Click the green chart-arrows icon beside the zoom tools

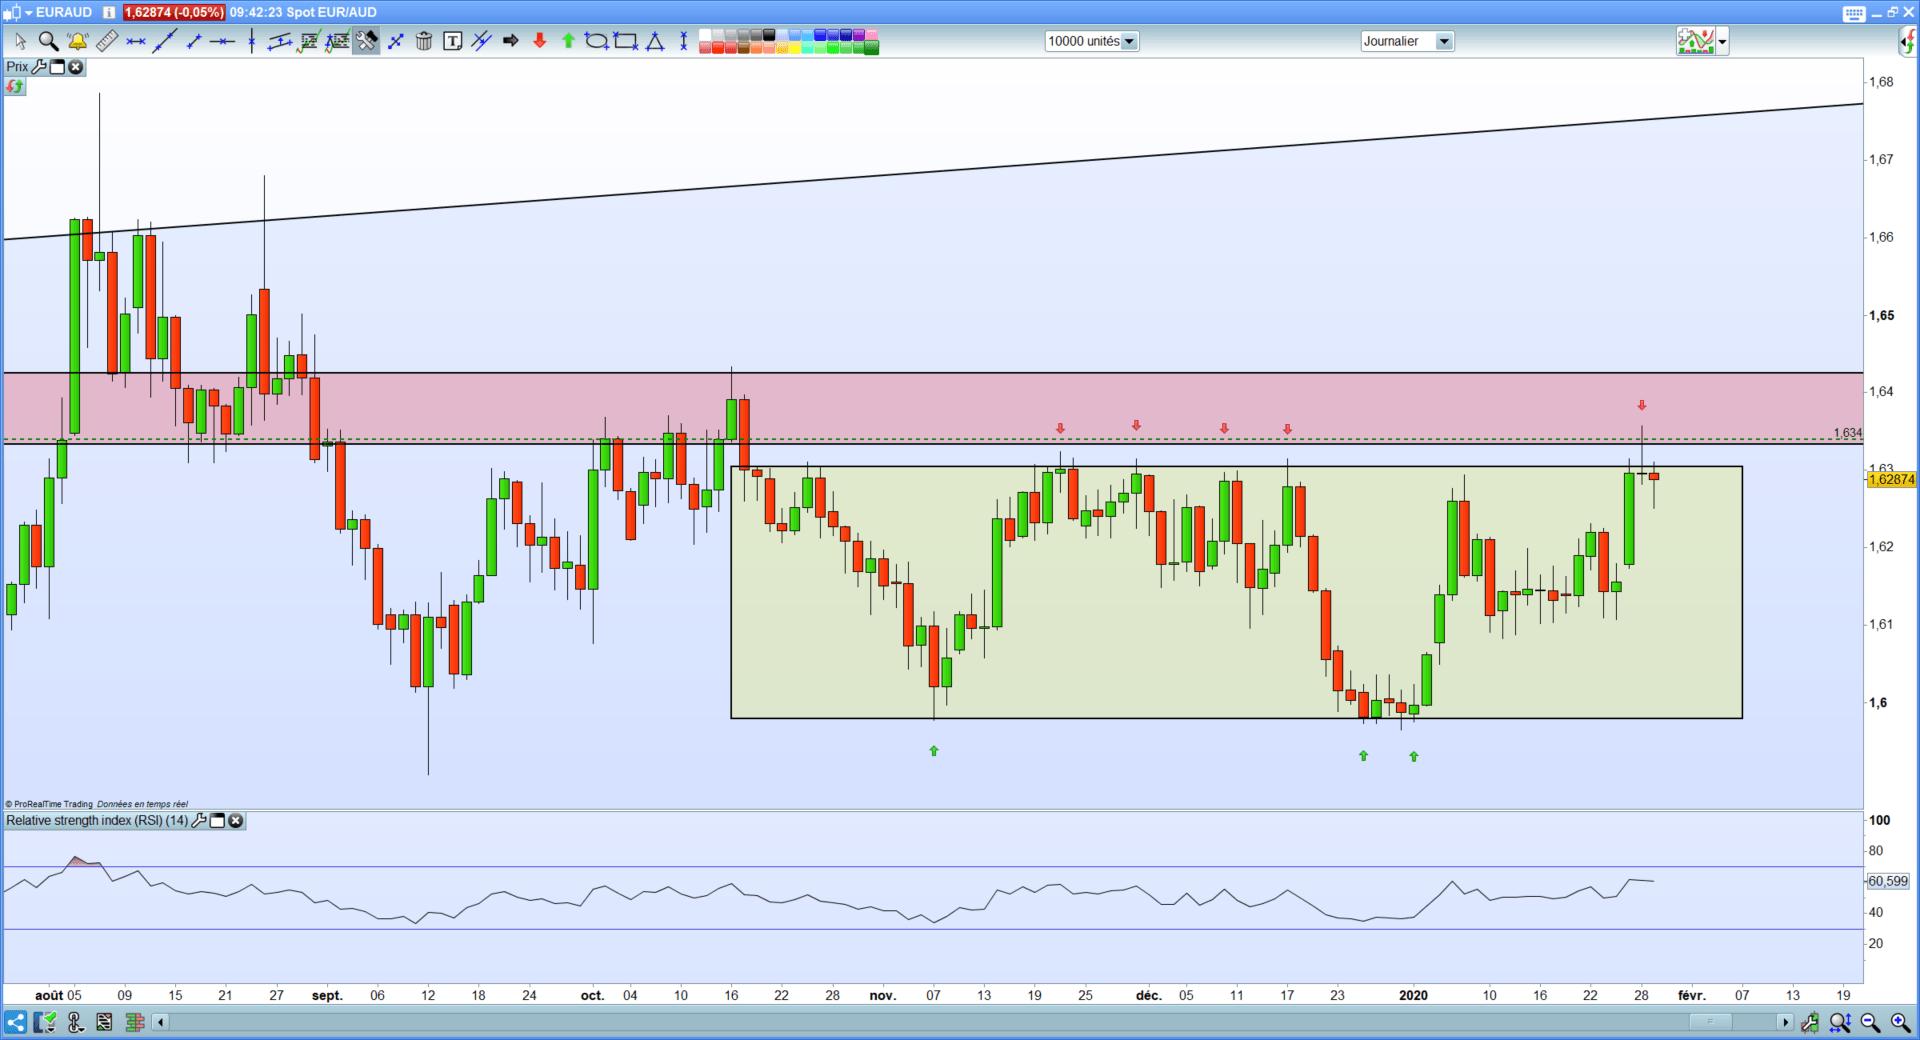coord(1810,1022)
